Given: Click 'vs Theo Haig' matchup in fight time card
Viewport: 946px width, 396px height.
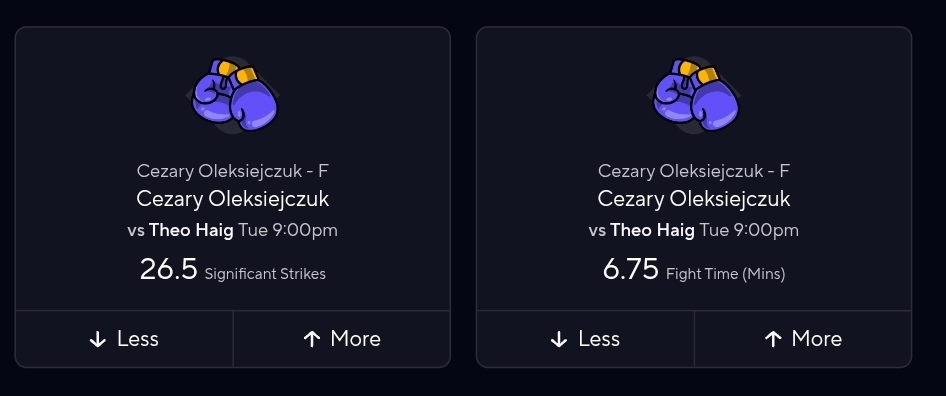Looking at the screenshot, I should [x=641, y=230].
